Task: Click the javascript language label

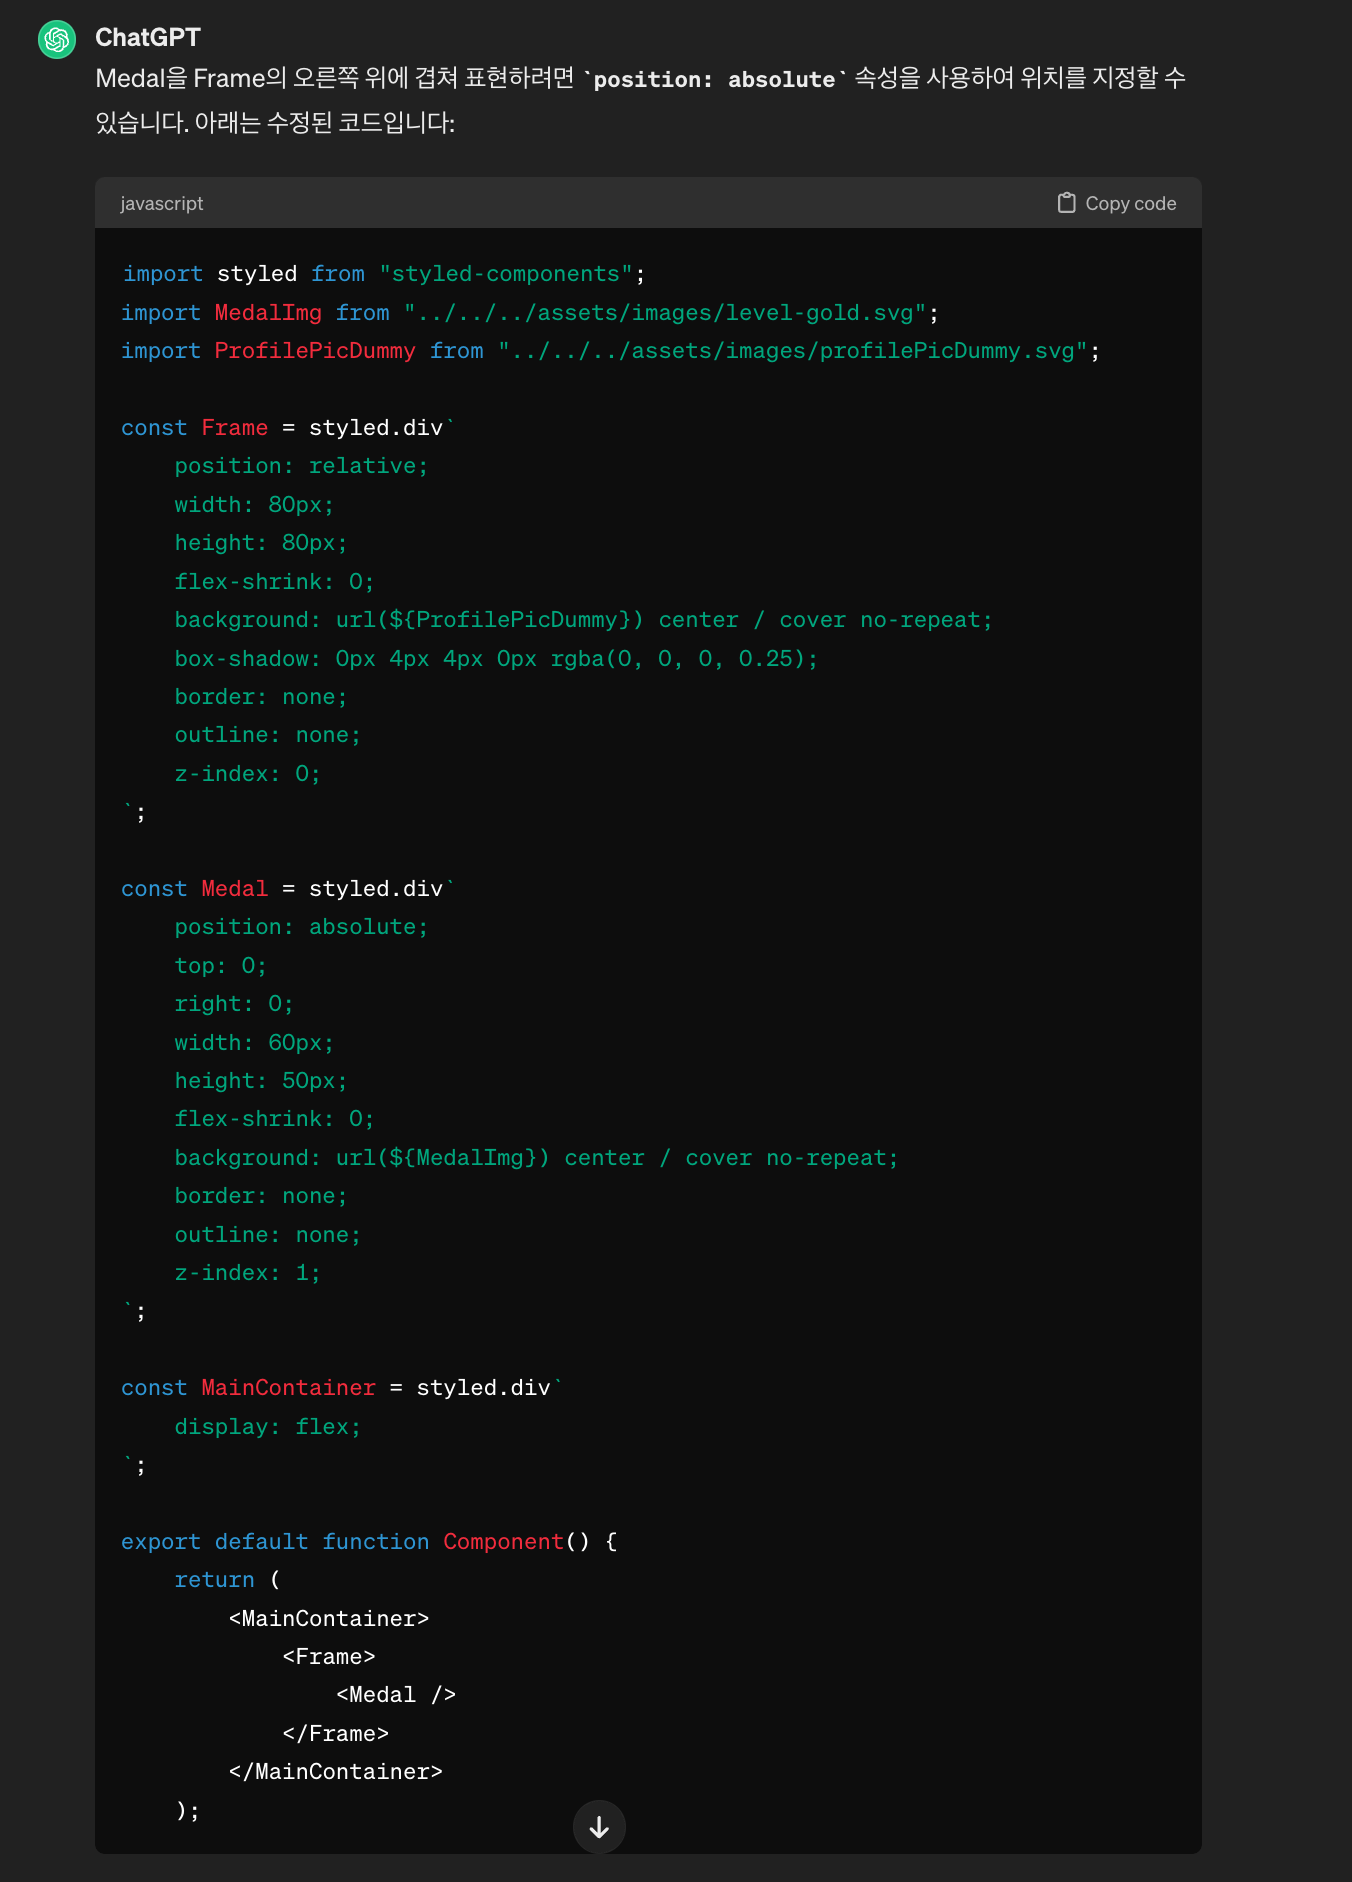Action: point(162,203)
